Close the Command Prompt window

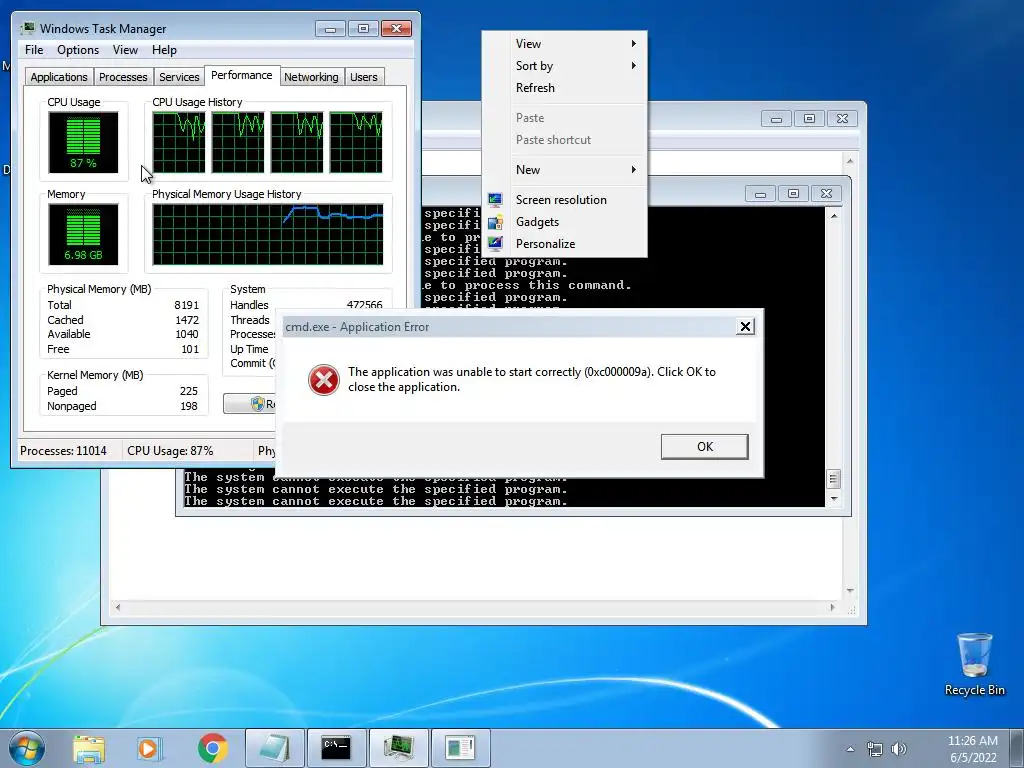(x=826, y=194)
